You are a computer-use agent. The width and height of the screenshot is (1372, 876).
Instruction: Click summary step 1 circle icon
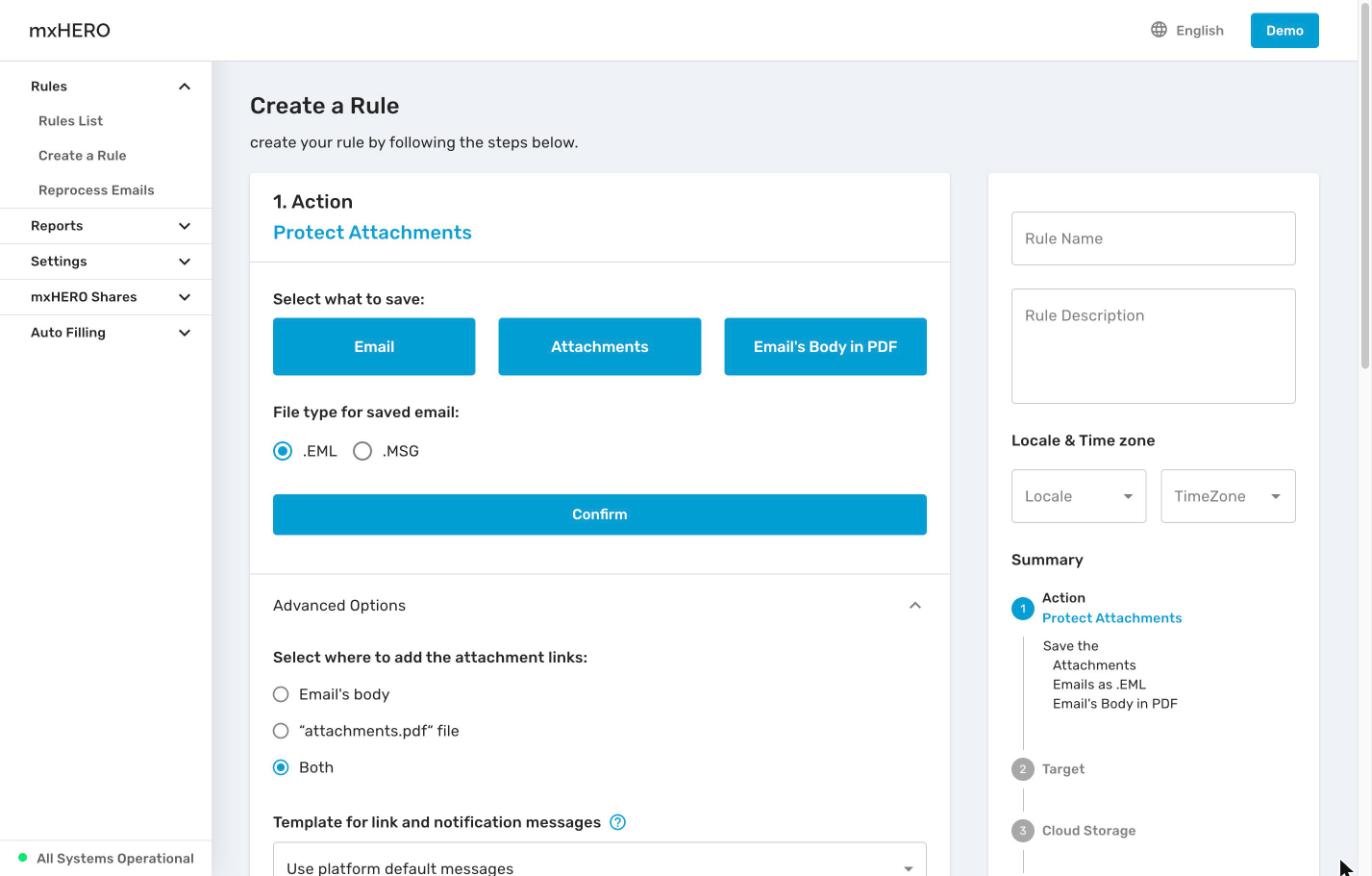(1023, 608)
